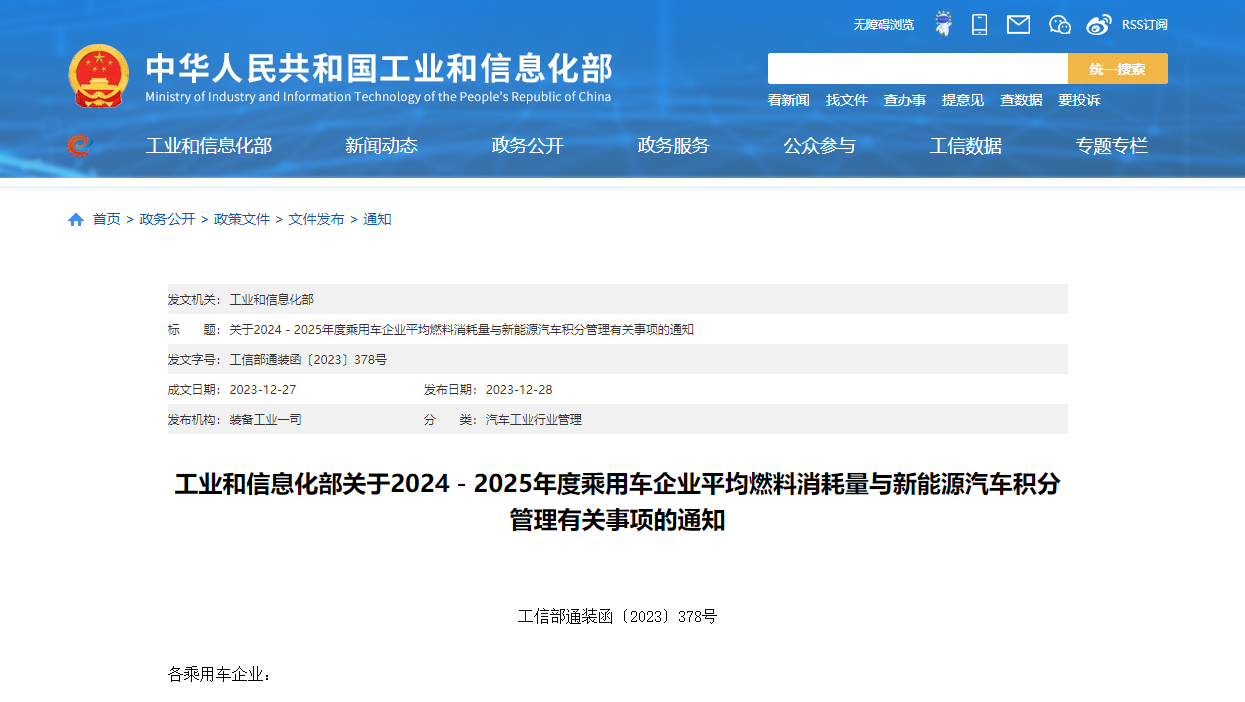Focus the search text input field
This screenshot has height=702, width=1245.
[x=917, y=69]
